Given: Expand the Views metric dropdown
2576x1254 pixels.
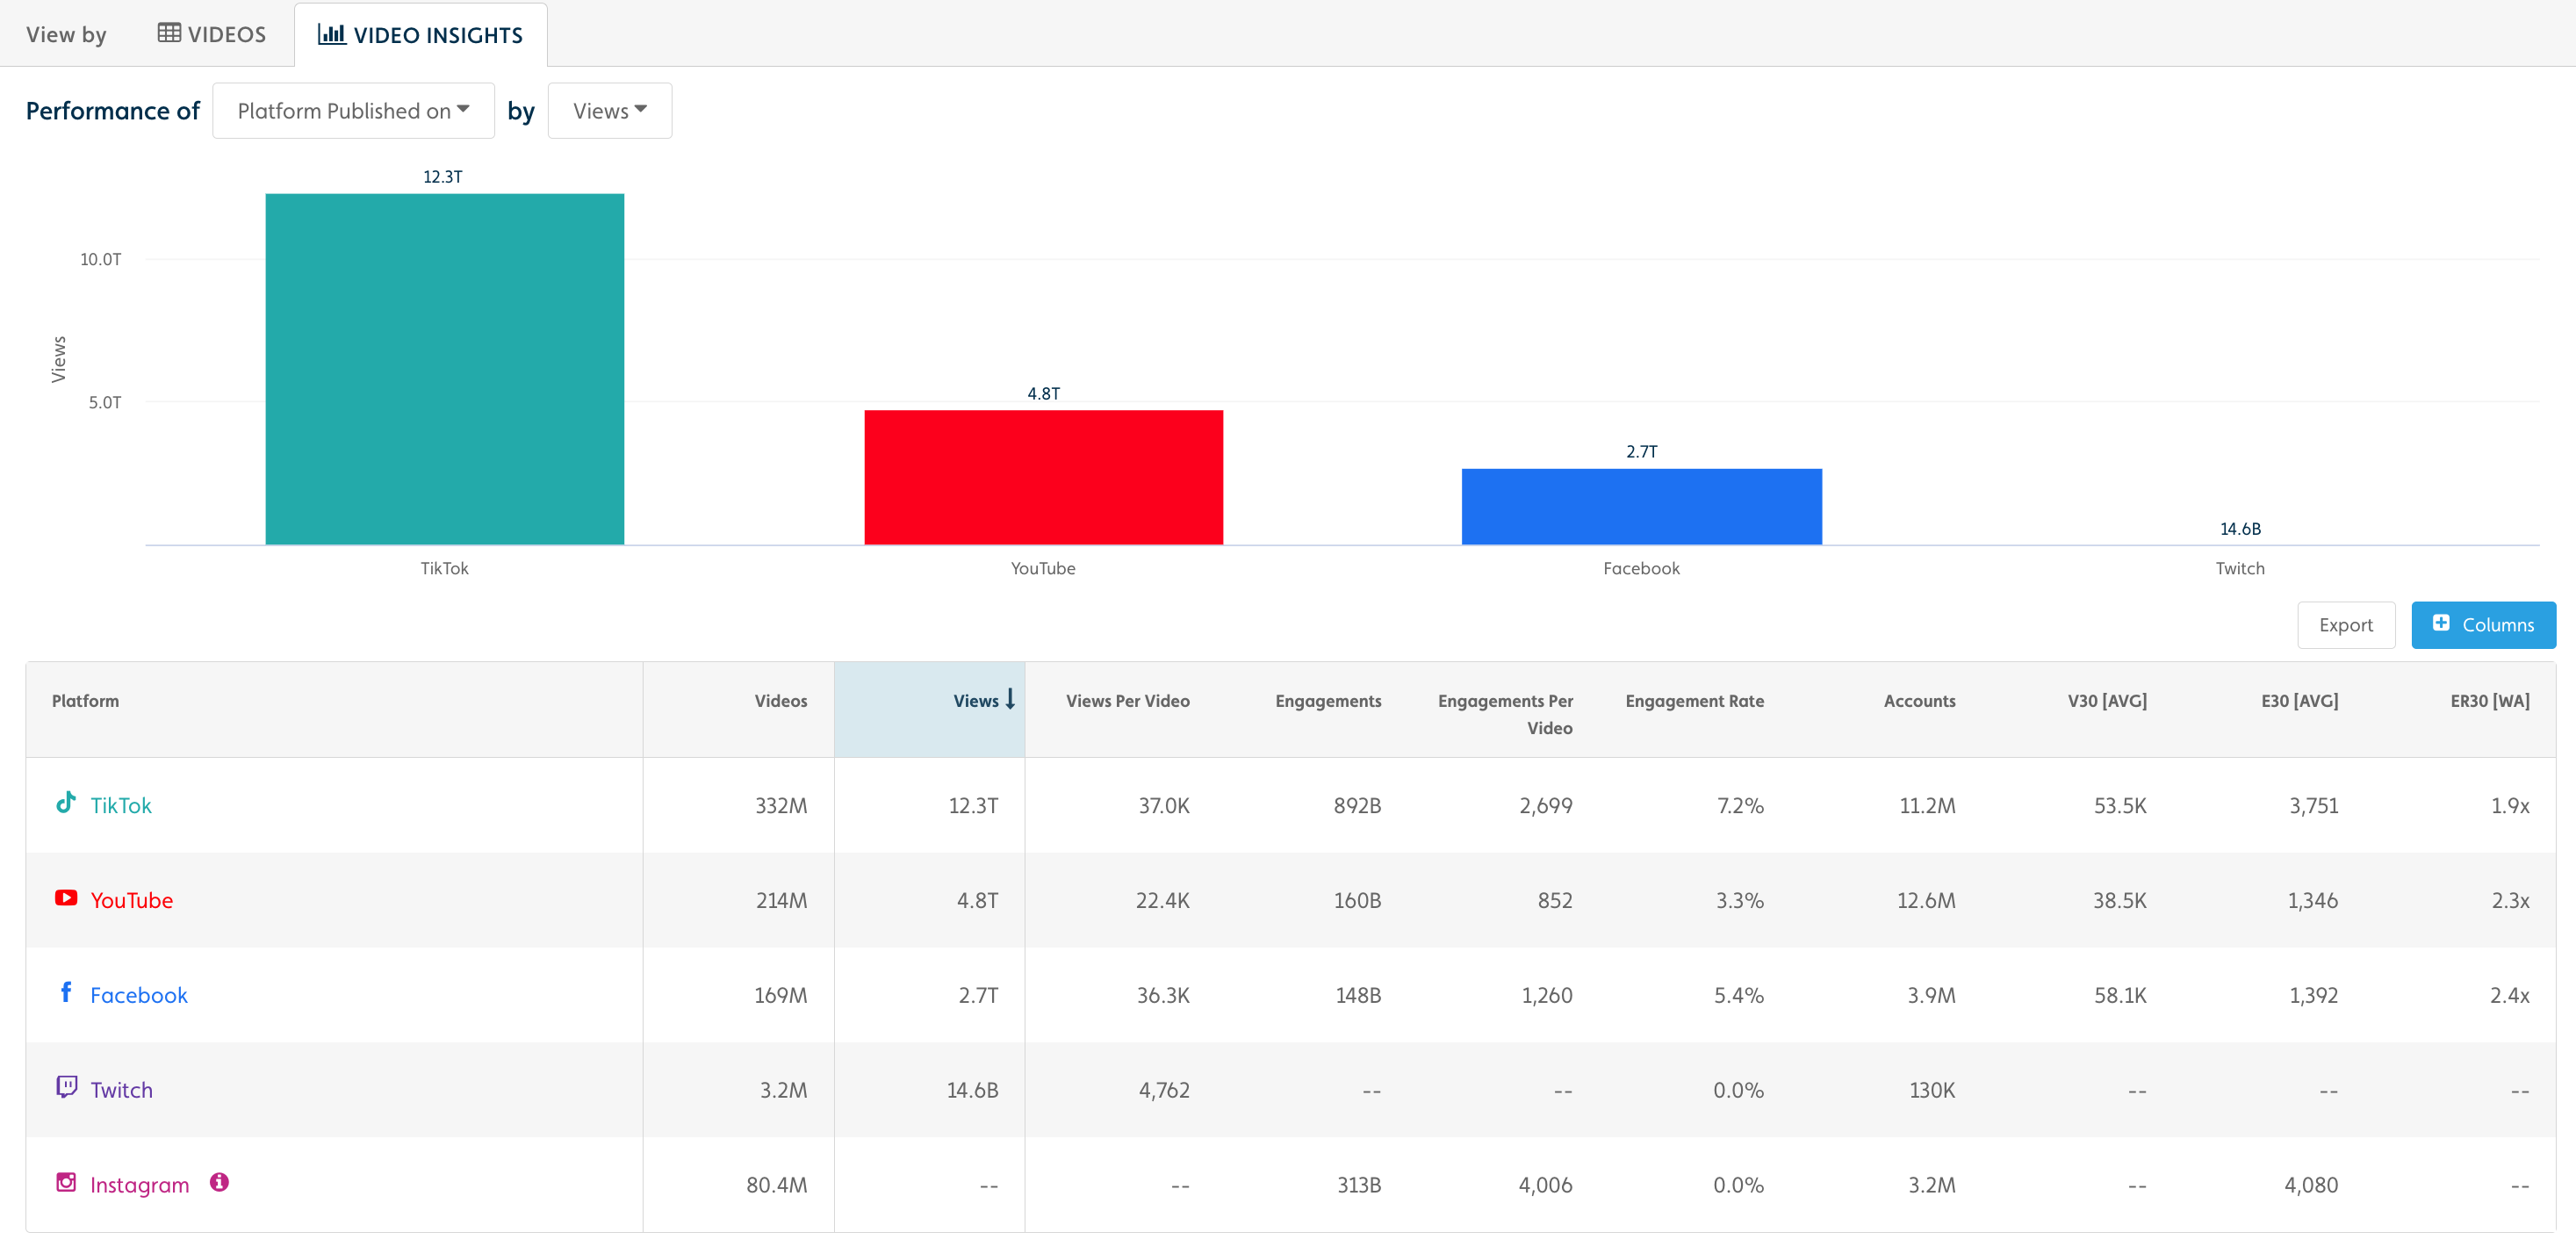Looking at the screenshot, I should tap(609, 111).
